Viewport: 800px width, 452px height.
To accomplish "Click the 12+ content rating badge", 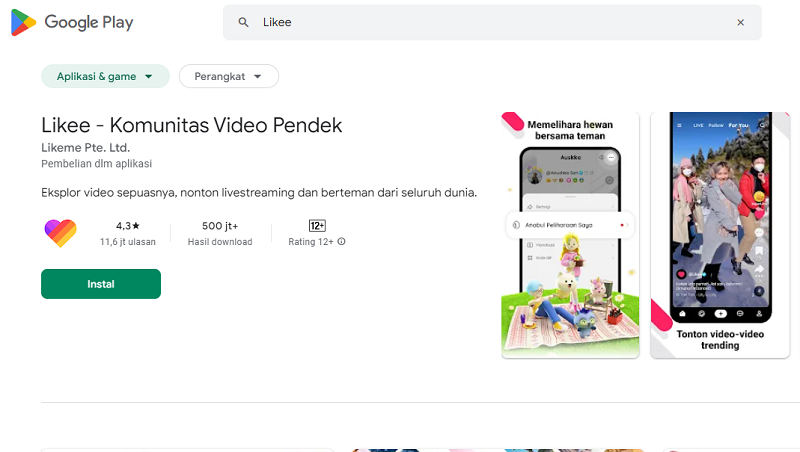I will [x=317, y=225].
